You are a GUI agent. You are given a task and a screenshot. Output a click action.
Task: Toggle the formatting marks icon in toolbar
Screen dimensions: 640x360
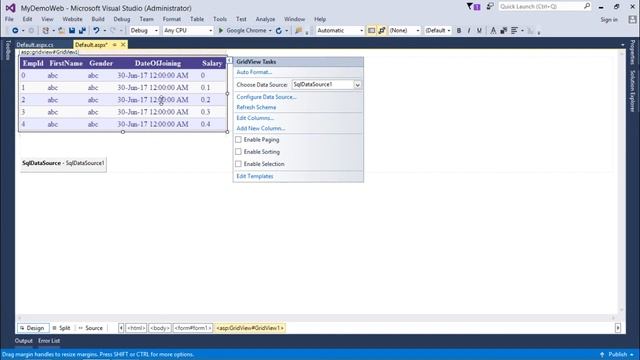coord(382,31)
